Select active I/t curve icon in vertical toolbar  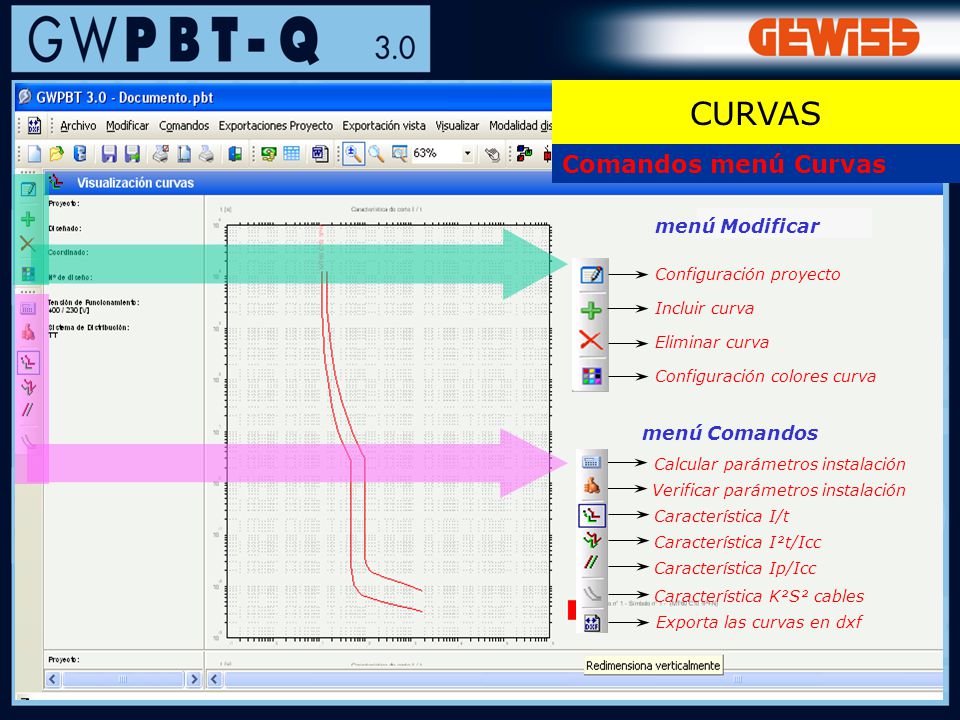[x=28, y=362]
